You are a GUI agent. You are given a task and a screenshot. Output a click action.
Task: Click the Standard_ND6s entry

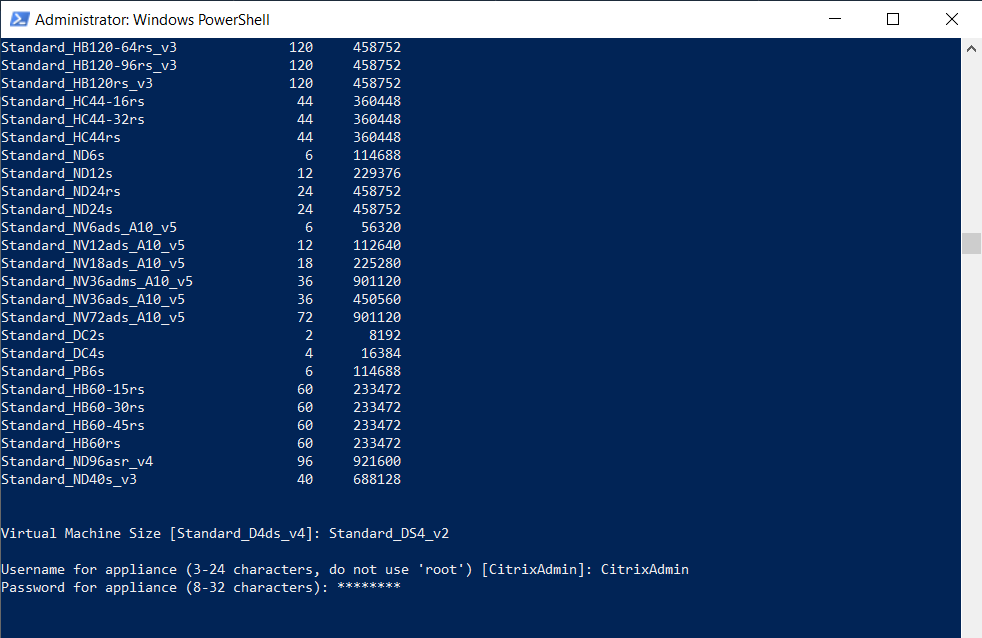(53, 156)
